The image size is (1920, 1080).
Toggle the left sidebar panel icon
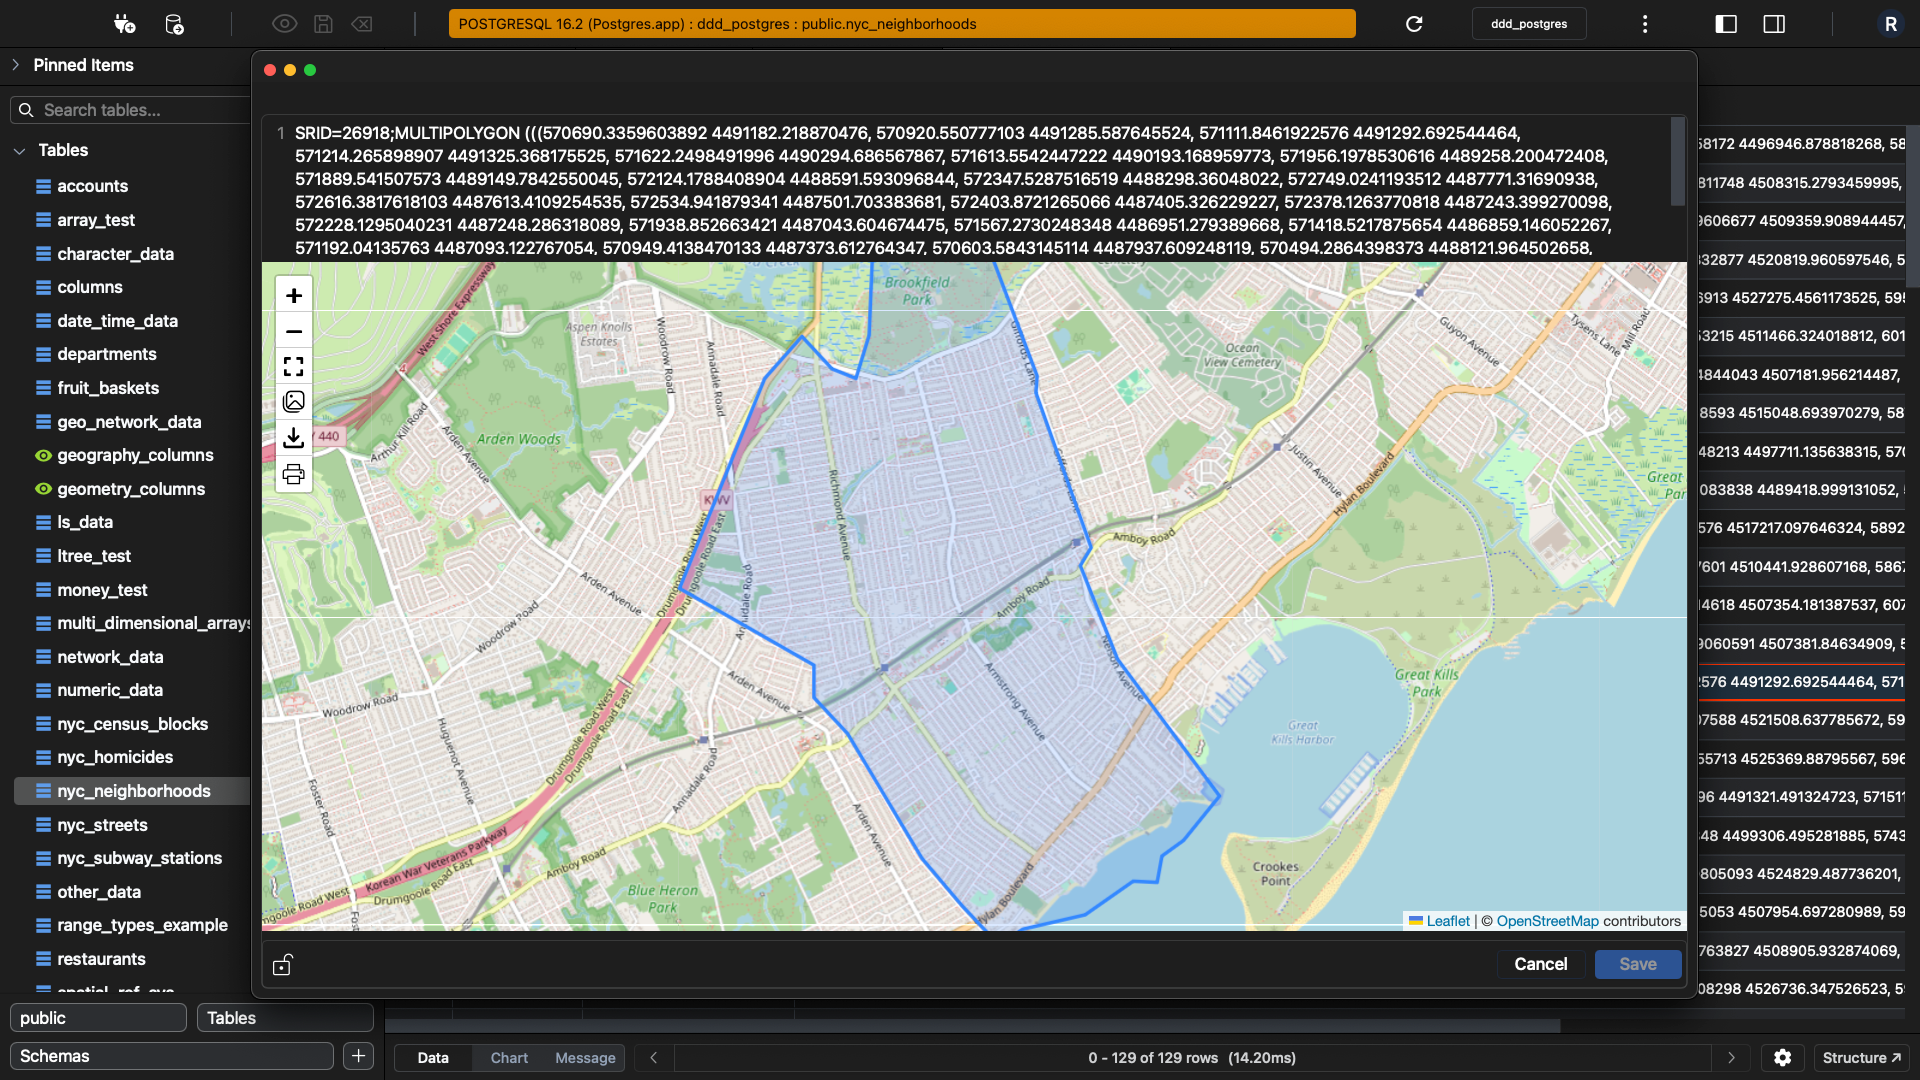(1726, 24)
